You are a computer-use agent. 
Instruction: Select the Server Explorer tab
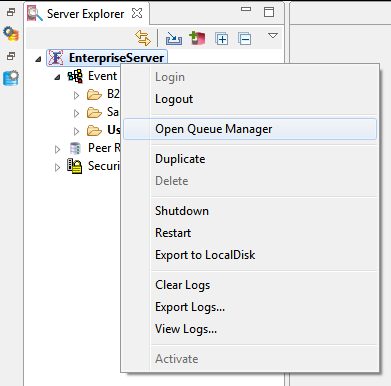85,14
